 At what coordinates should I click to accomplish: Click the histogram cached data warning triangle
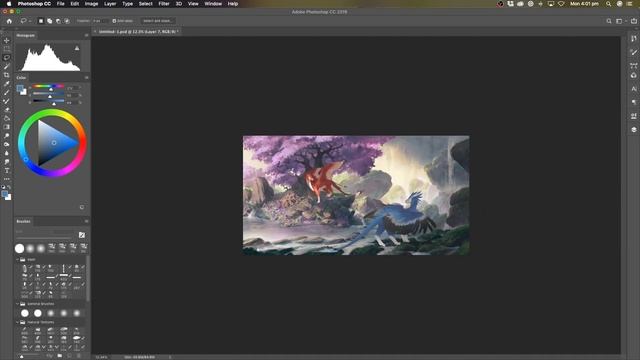[x=77, y=48]
